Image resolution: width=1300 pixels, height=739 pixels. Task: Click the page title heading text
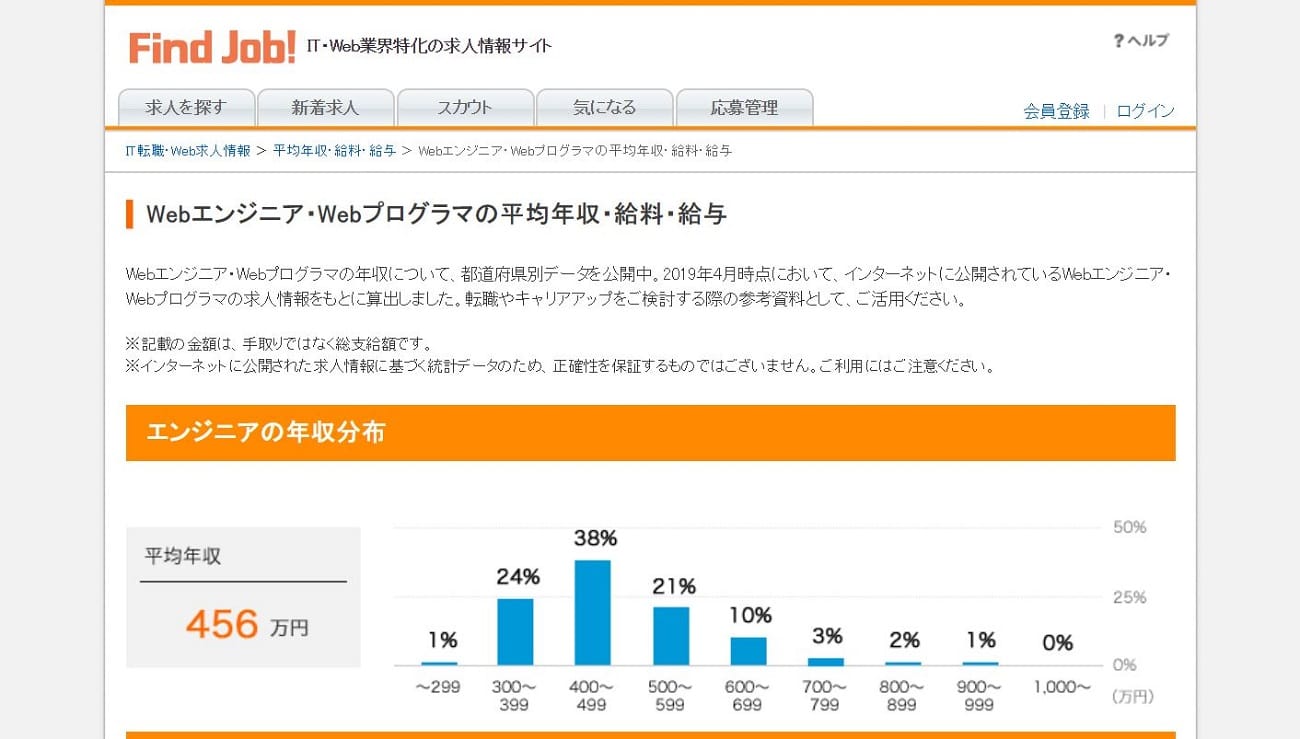(x=436, y=214)
